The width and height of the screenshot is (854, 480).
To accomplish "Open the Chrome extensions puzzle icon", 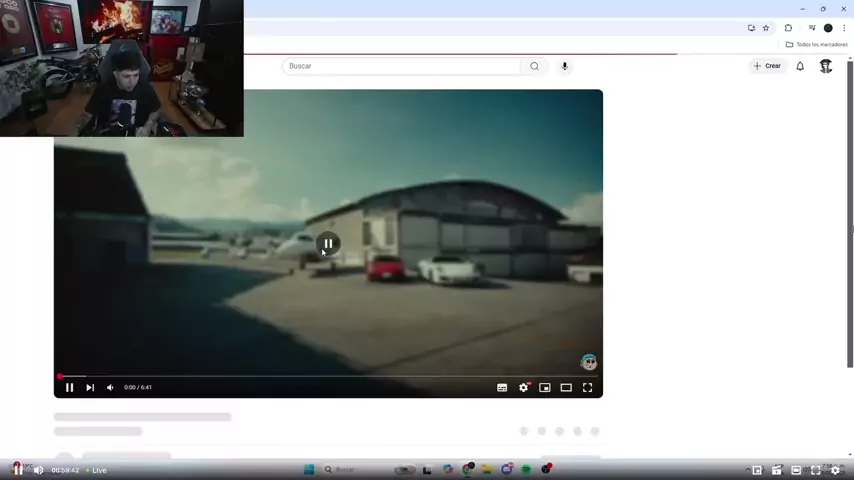I will 788,28.
